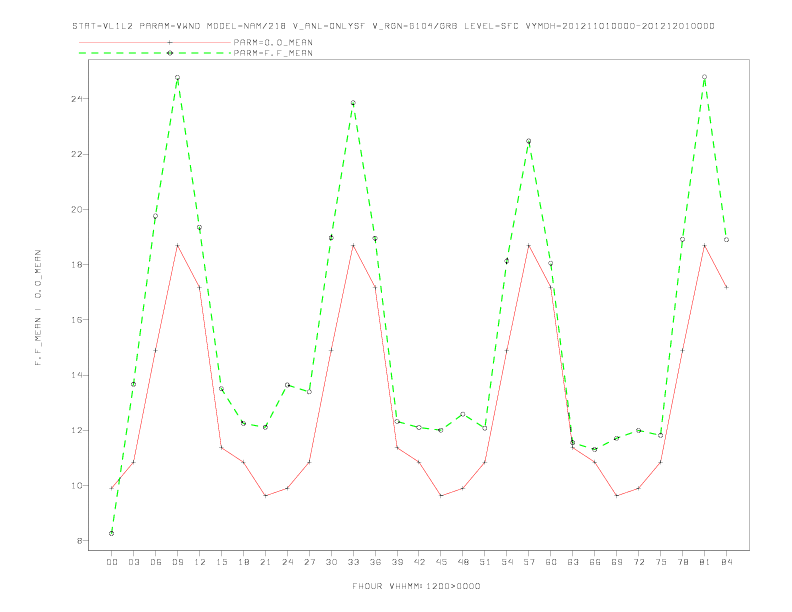Select the PARM=O.O_MEAN legend label
Image resolution: width=792 pixels, height=612 pixels.
[x=273, y=42]
